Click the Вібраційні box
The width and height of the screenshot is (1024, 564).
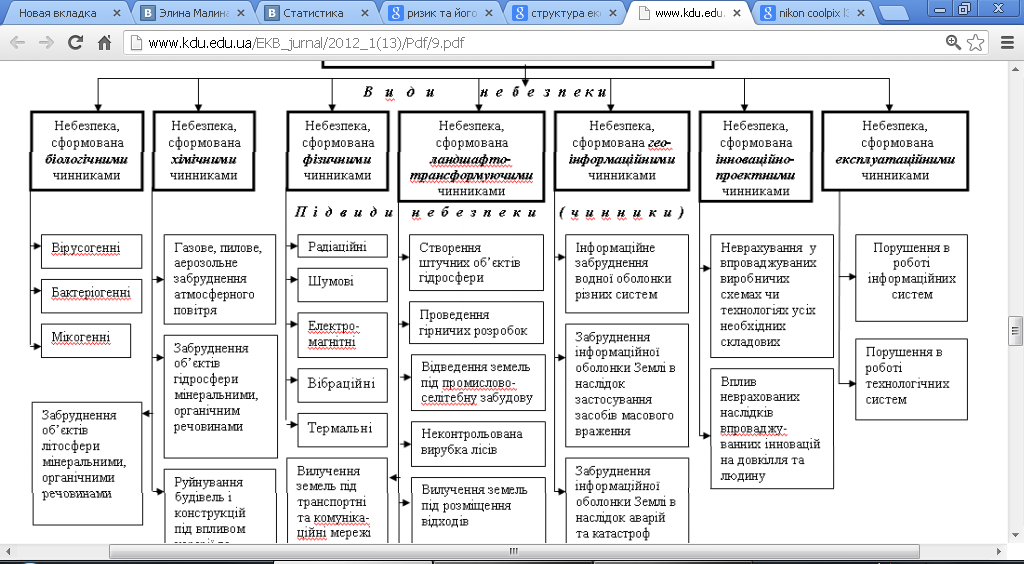342,385
